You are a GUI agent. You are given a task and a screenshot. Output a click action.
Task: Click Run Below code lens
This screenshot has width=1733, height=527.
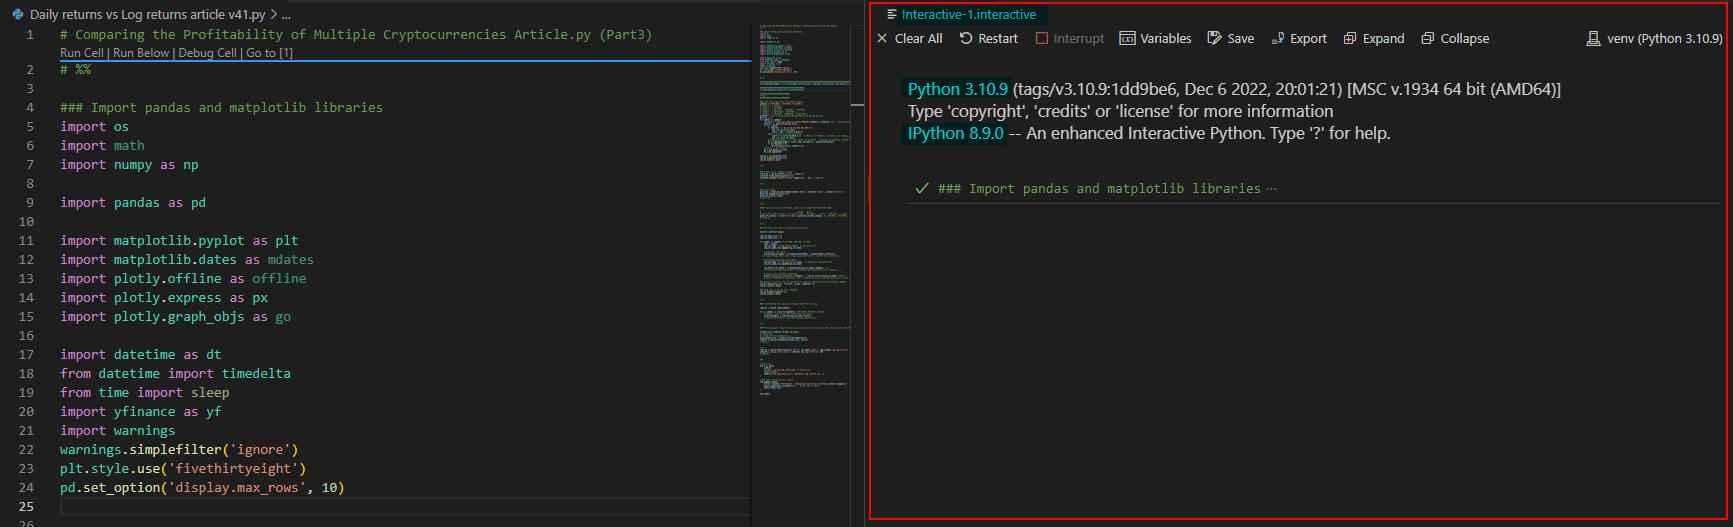(141, 53)
